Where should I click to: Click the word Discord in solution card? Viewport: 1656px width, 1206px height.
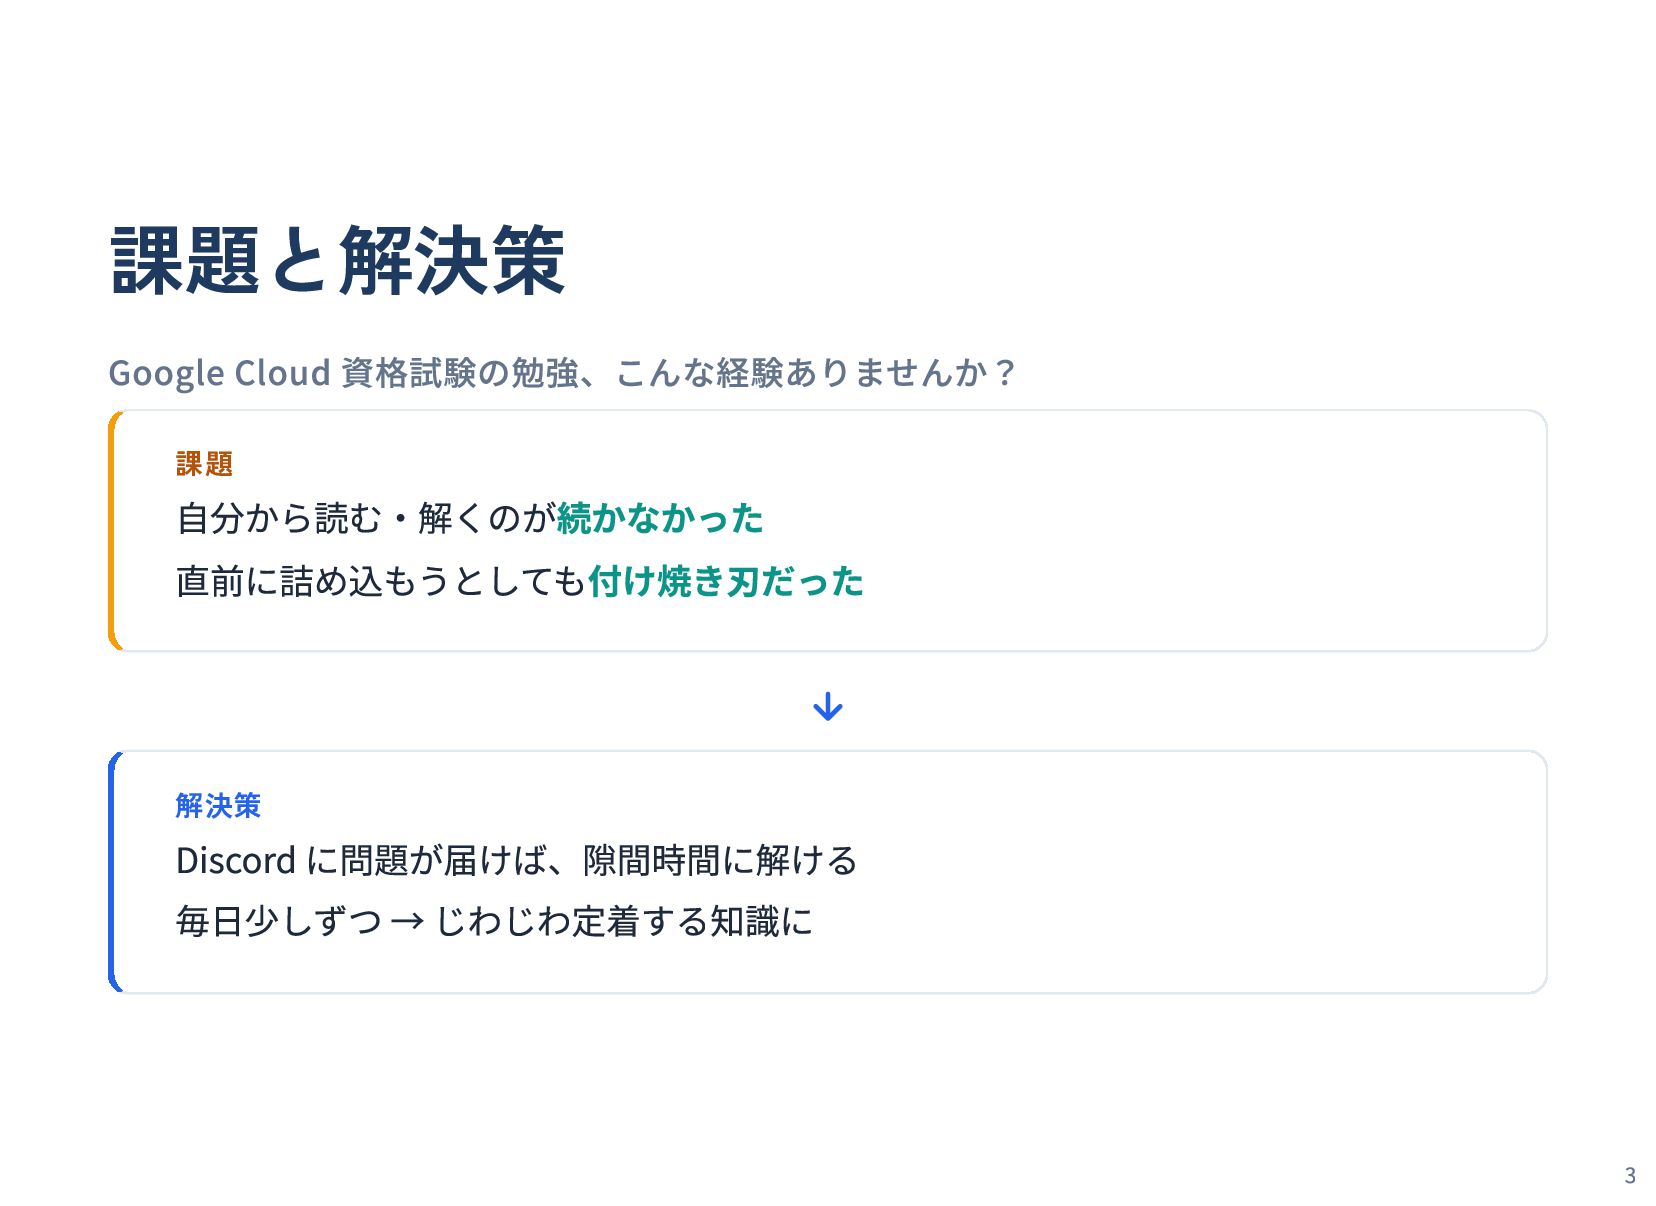coord(236,861)
